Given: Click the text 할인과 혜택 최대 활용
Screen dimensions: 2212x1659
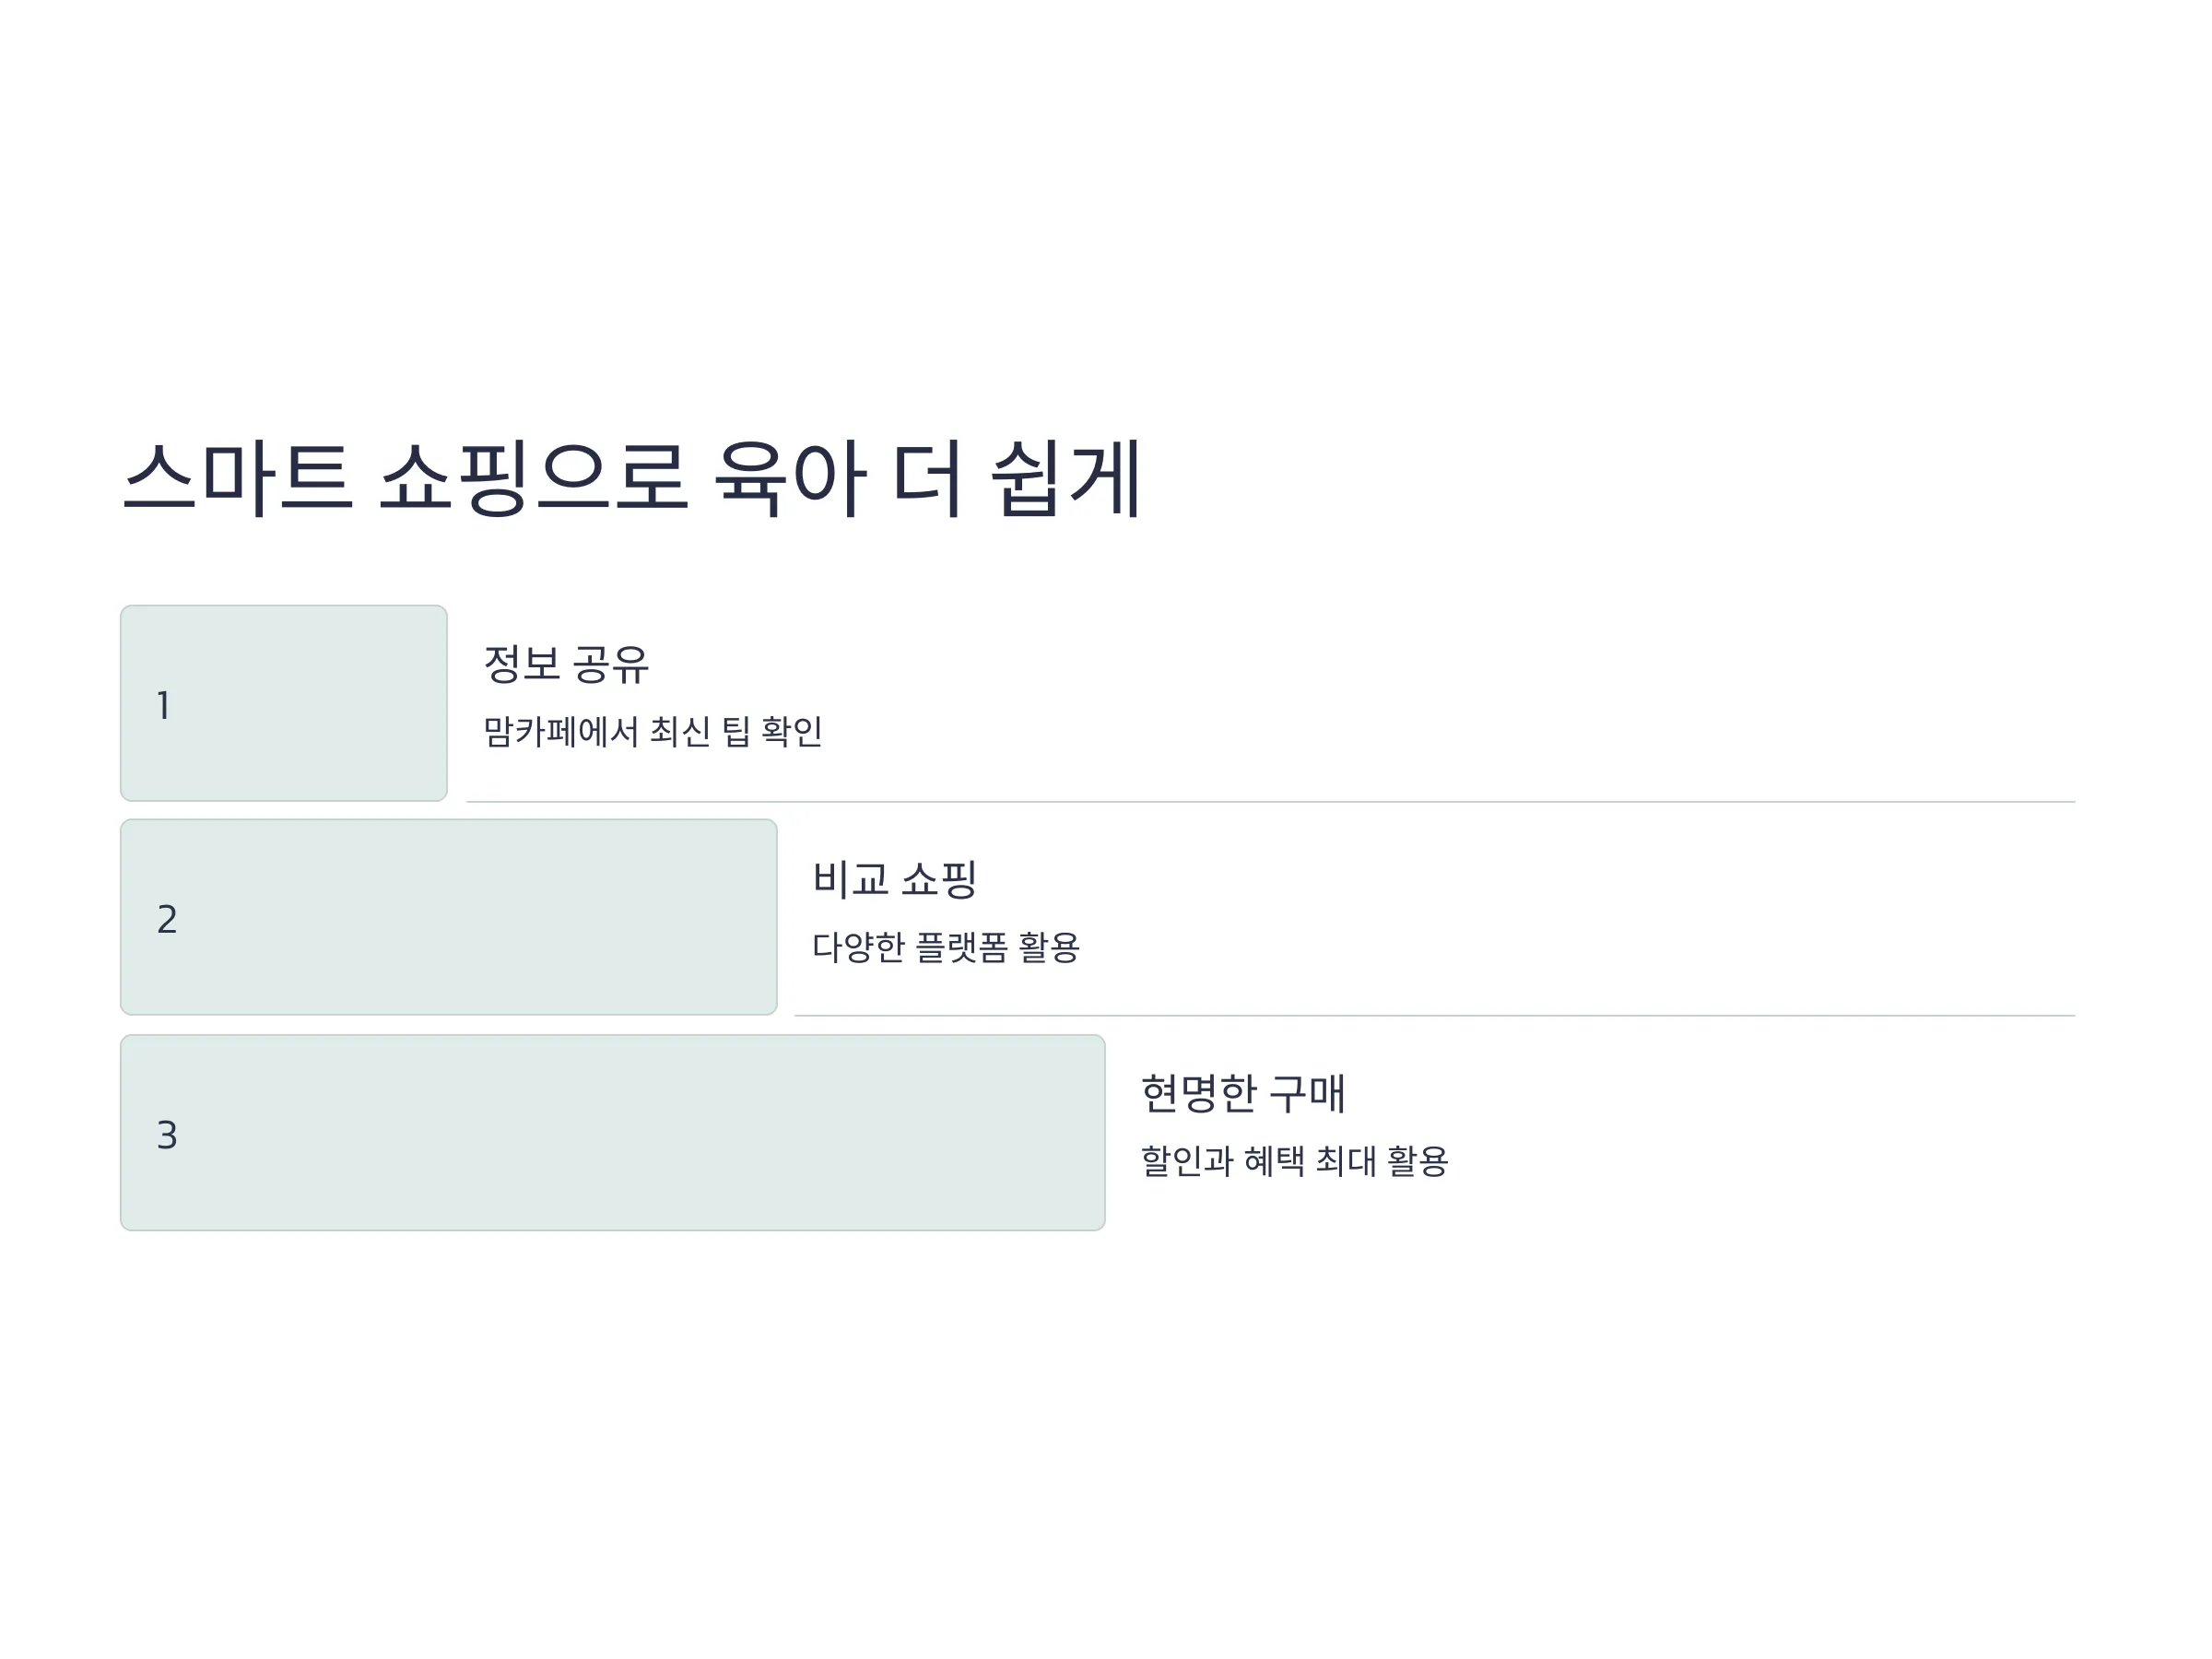Looking at the screenshot, I should click(x=1294, y=1161).
